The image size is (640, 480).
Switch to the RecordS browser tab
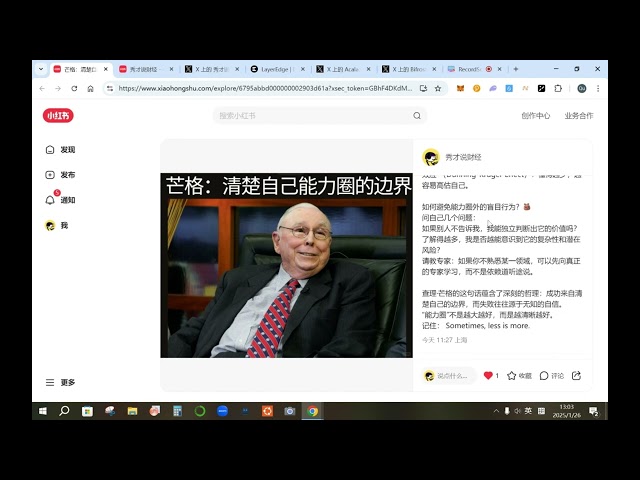[474, 69]
